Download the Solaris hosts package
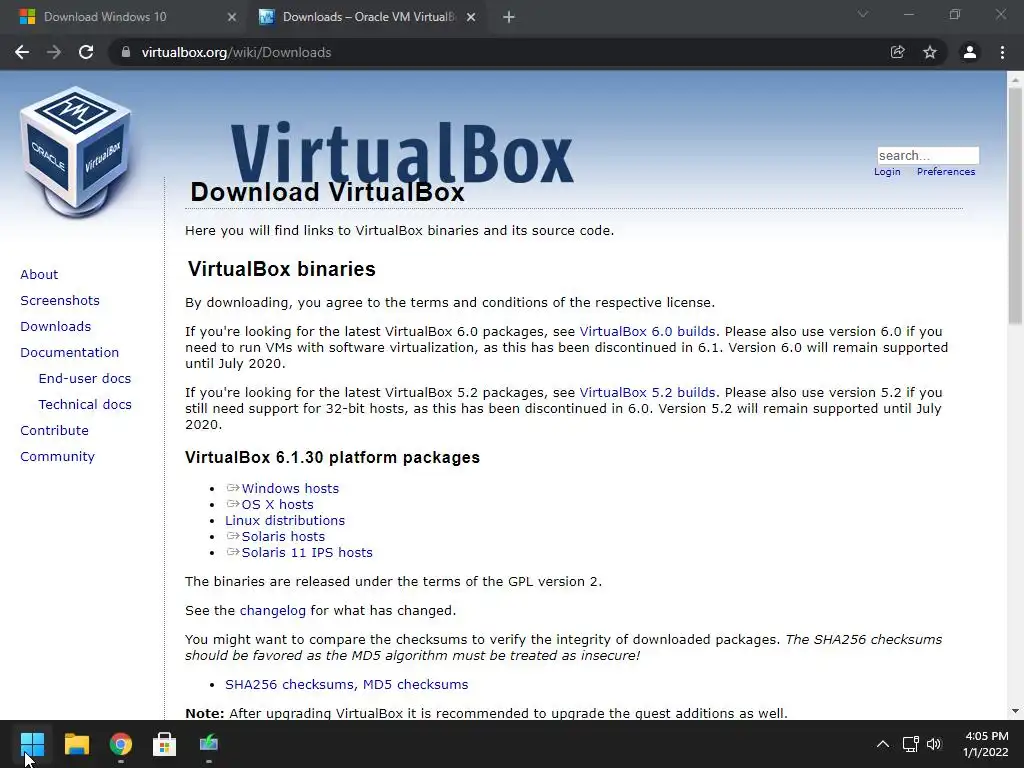The width and height of the screenshot is (1024, 768). (283, 537)
